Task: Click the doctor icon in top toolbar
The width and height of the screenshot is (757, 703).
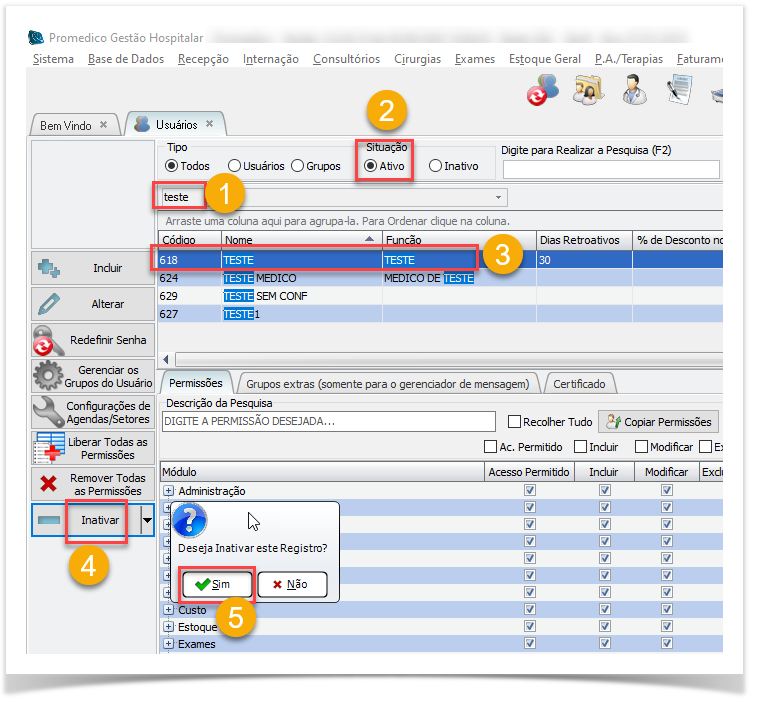Action: (633, 90)
